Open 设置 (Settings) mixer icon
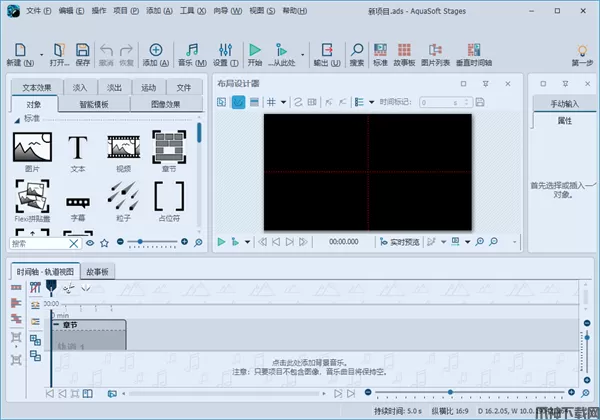 point(224,50)
